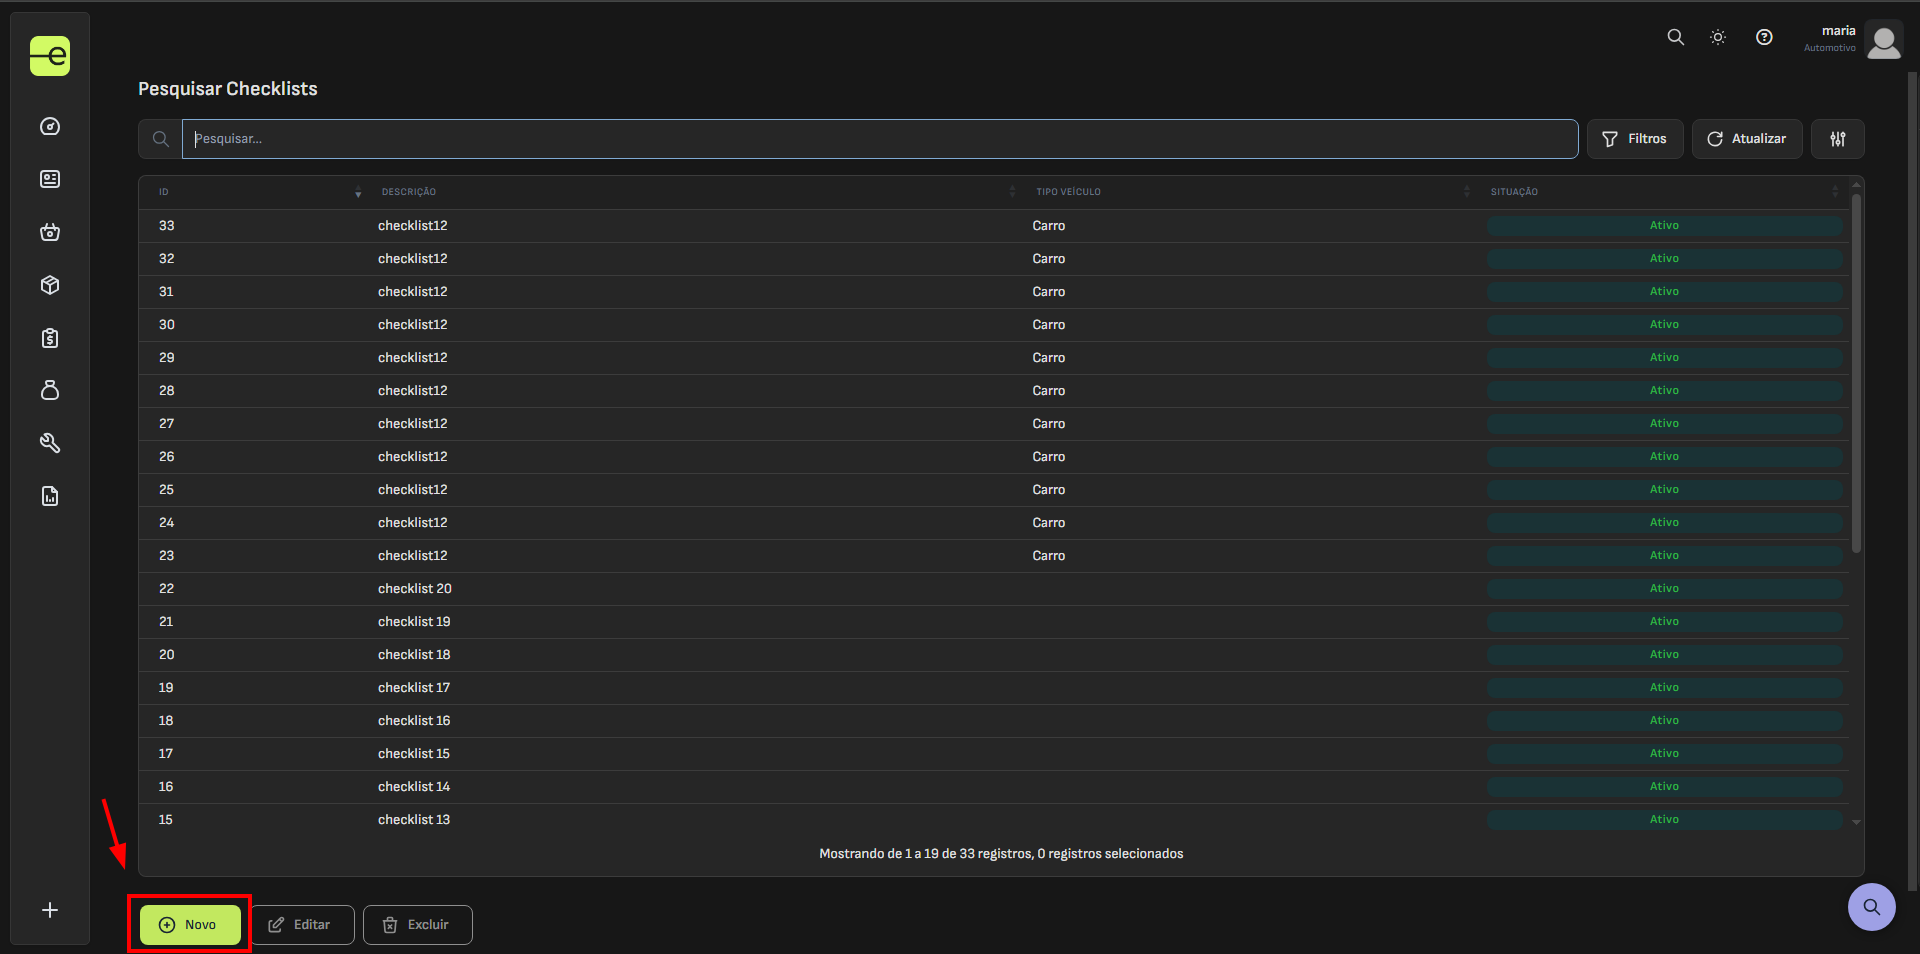Viewport: 1920px width, 954px height.
Task: Open the help question mark icon
Action: (1765, 37)
